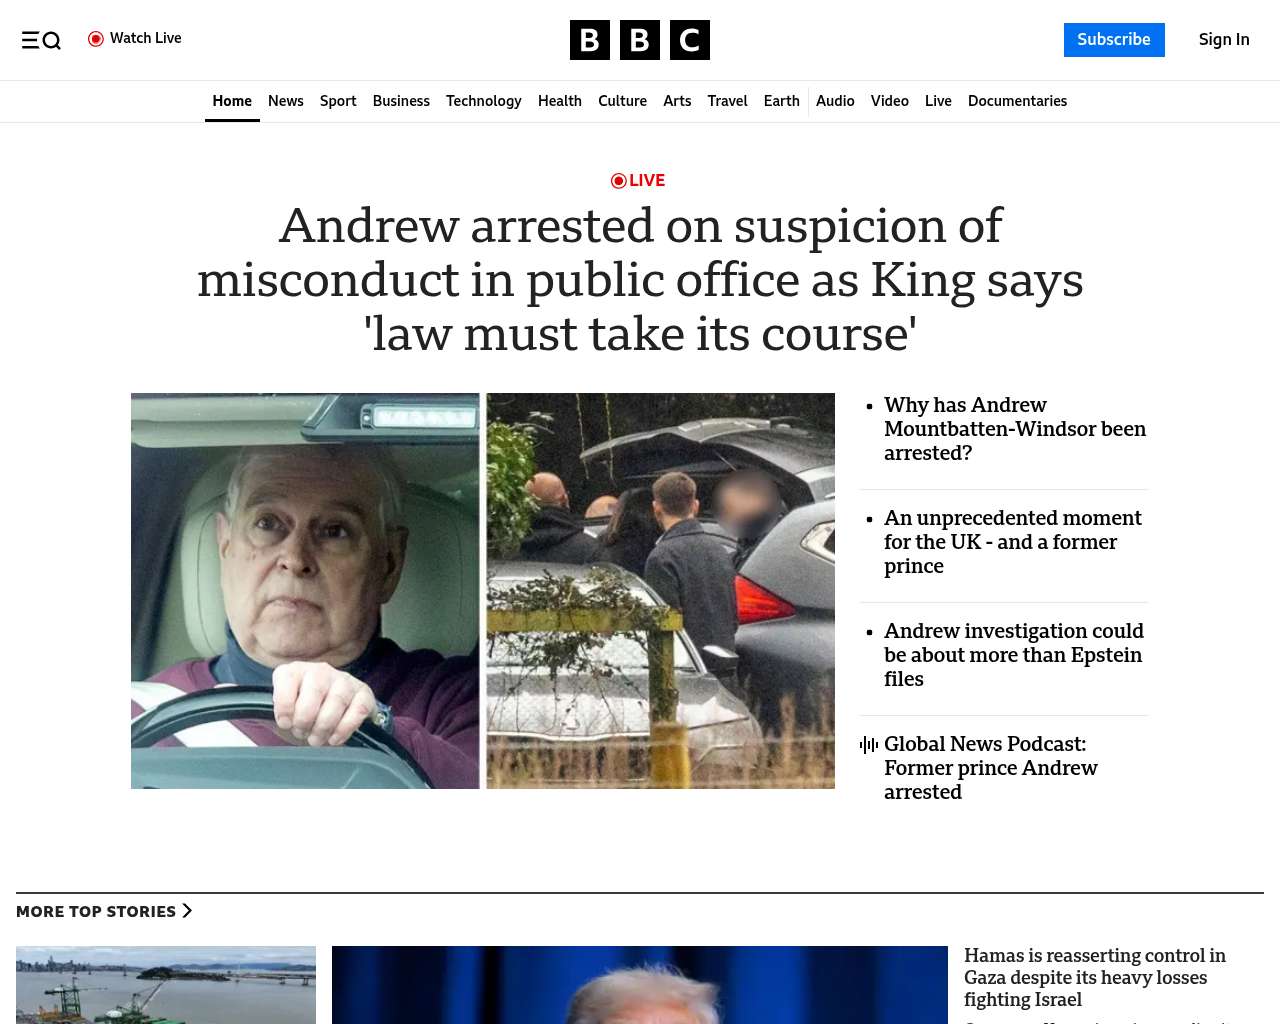Open 'Why has Andrew Mountbatten-Windsor been arrested?'
The height and width of the screenshot is (1024, 1280).
(x=1015, y=429)
